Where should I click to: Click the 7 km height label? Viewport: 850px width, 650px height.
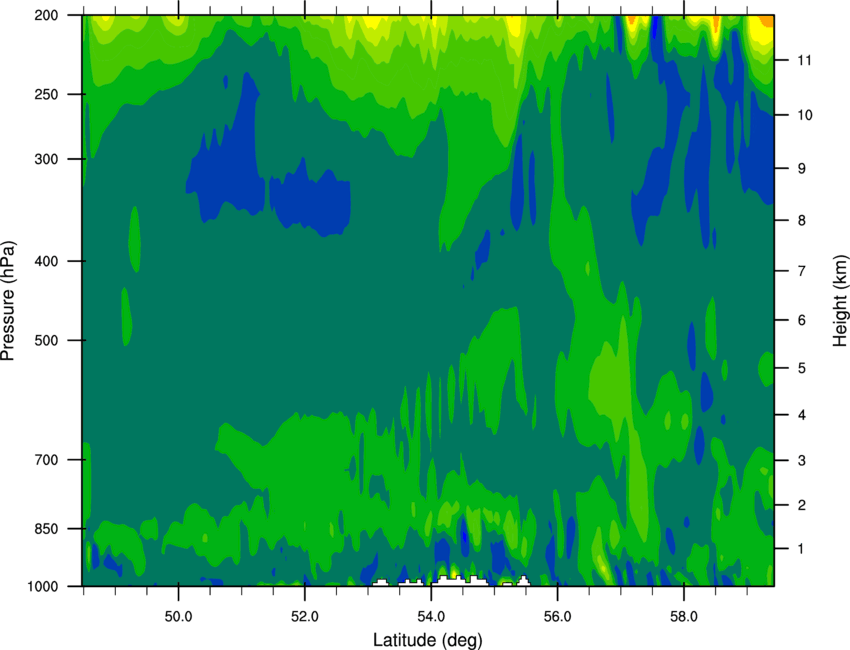coord(801,271)
